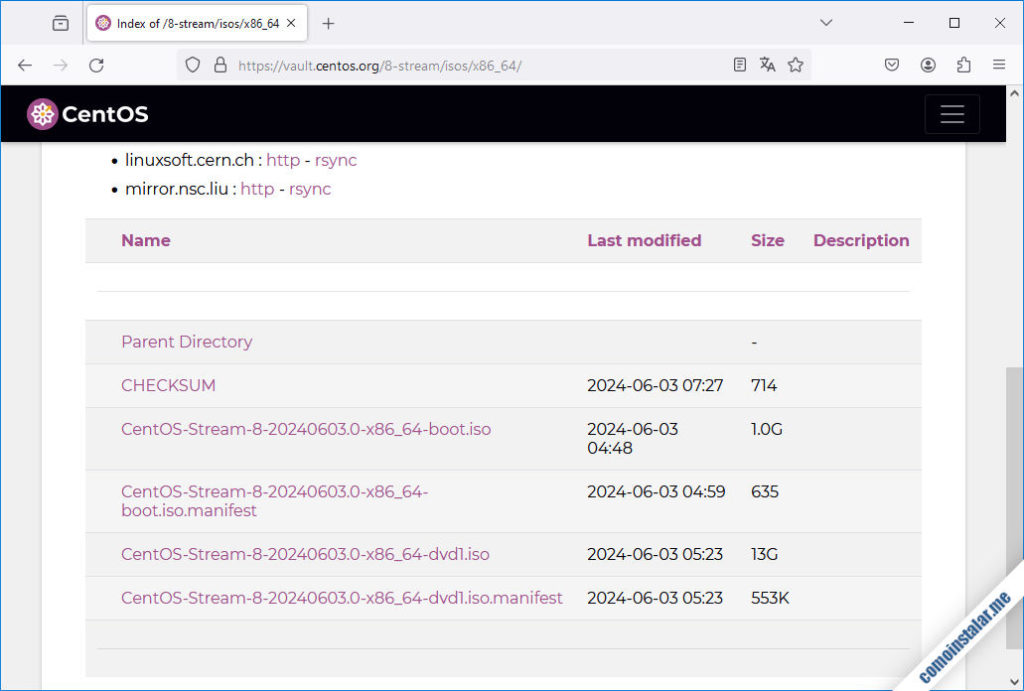Open the extensions puzzle icon

coord(964,65)
